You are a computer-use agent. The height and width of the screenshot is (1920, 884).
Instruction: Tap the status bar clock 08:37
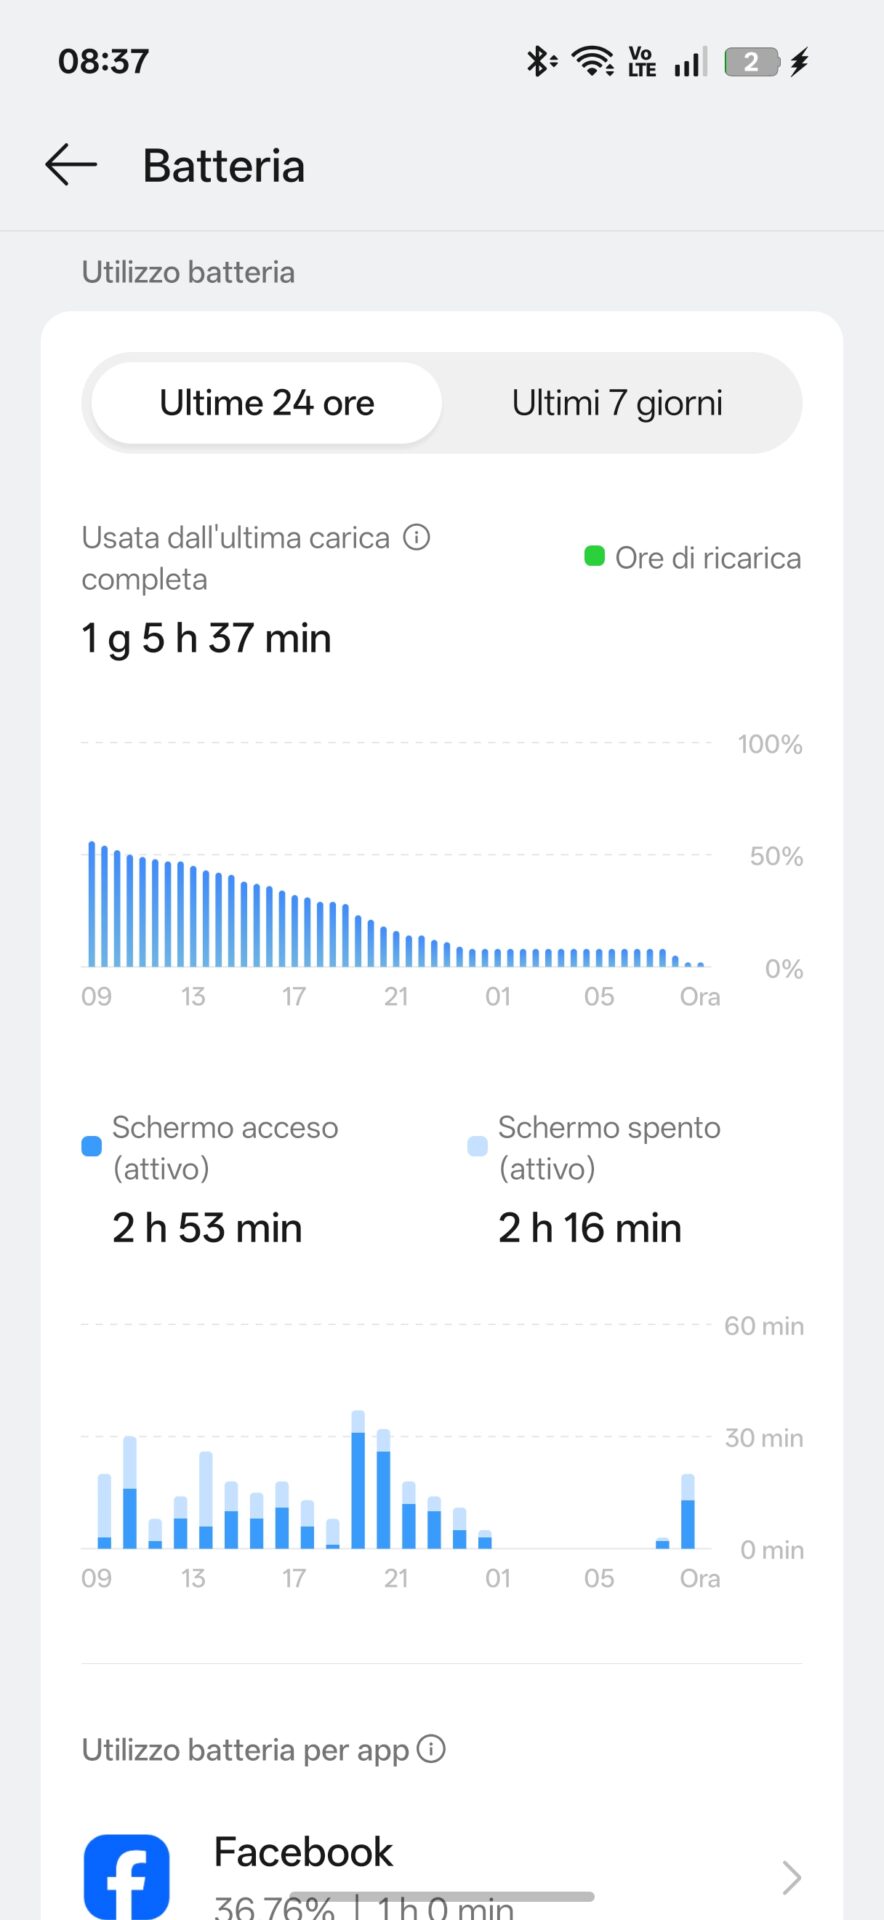(103, 61)
